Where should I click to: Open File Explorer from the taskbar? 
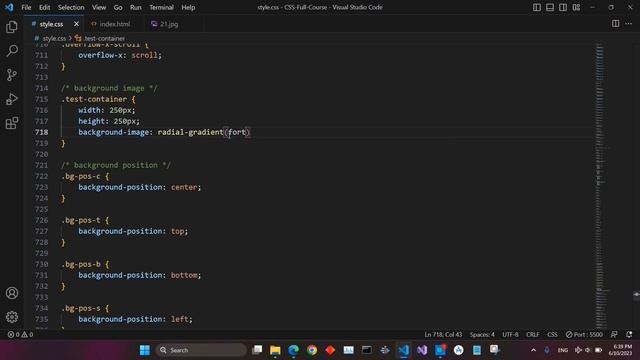tap(275, 350)
